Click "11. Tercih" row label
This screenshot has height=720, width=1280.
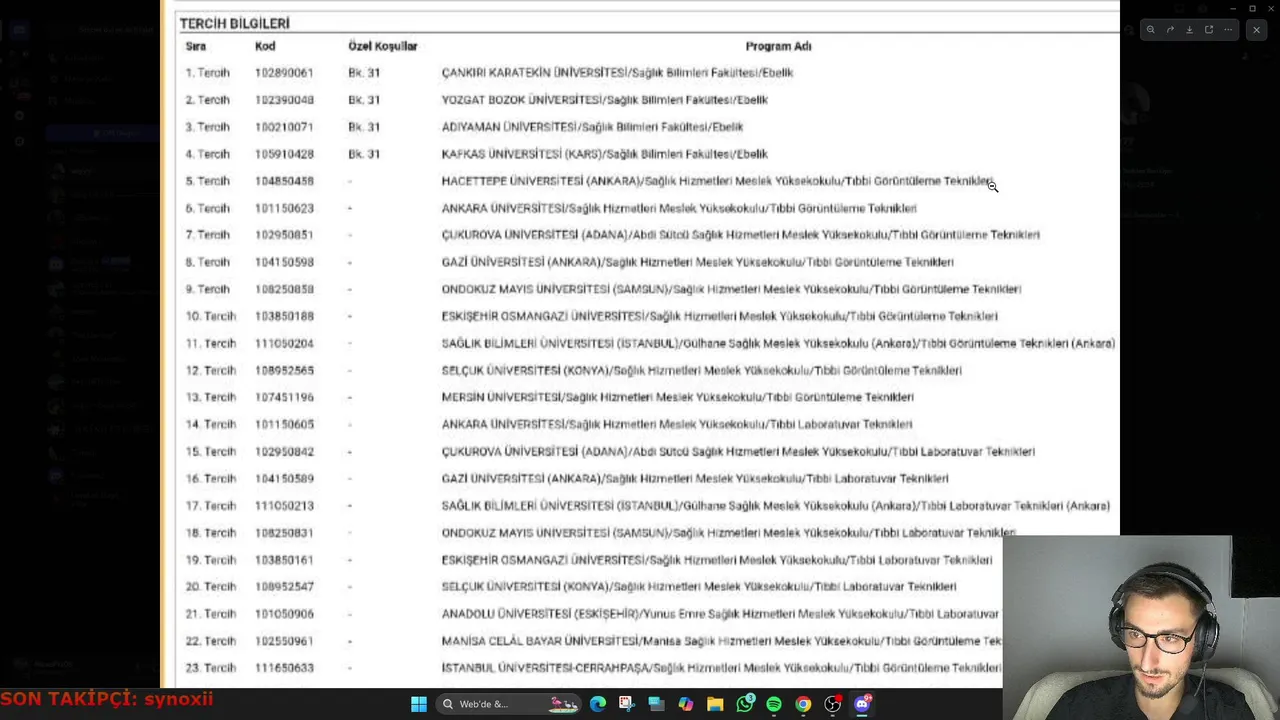(210, 343)
